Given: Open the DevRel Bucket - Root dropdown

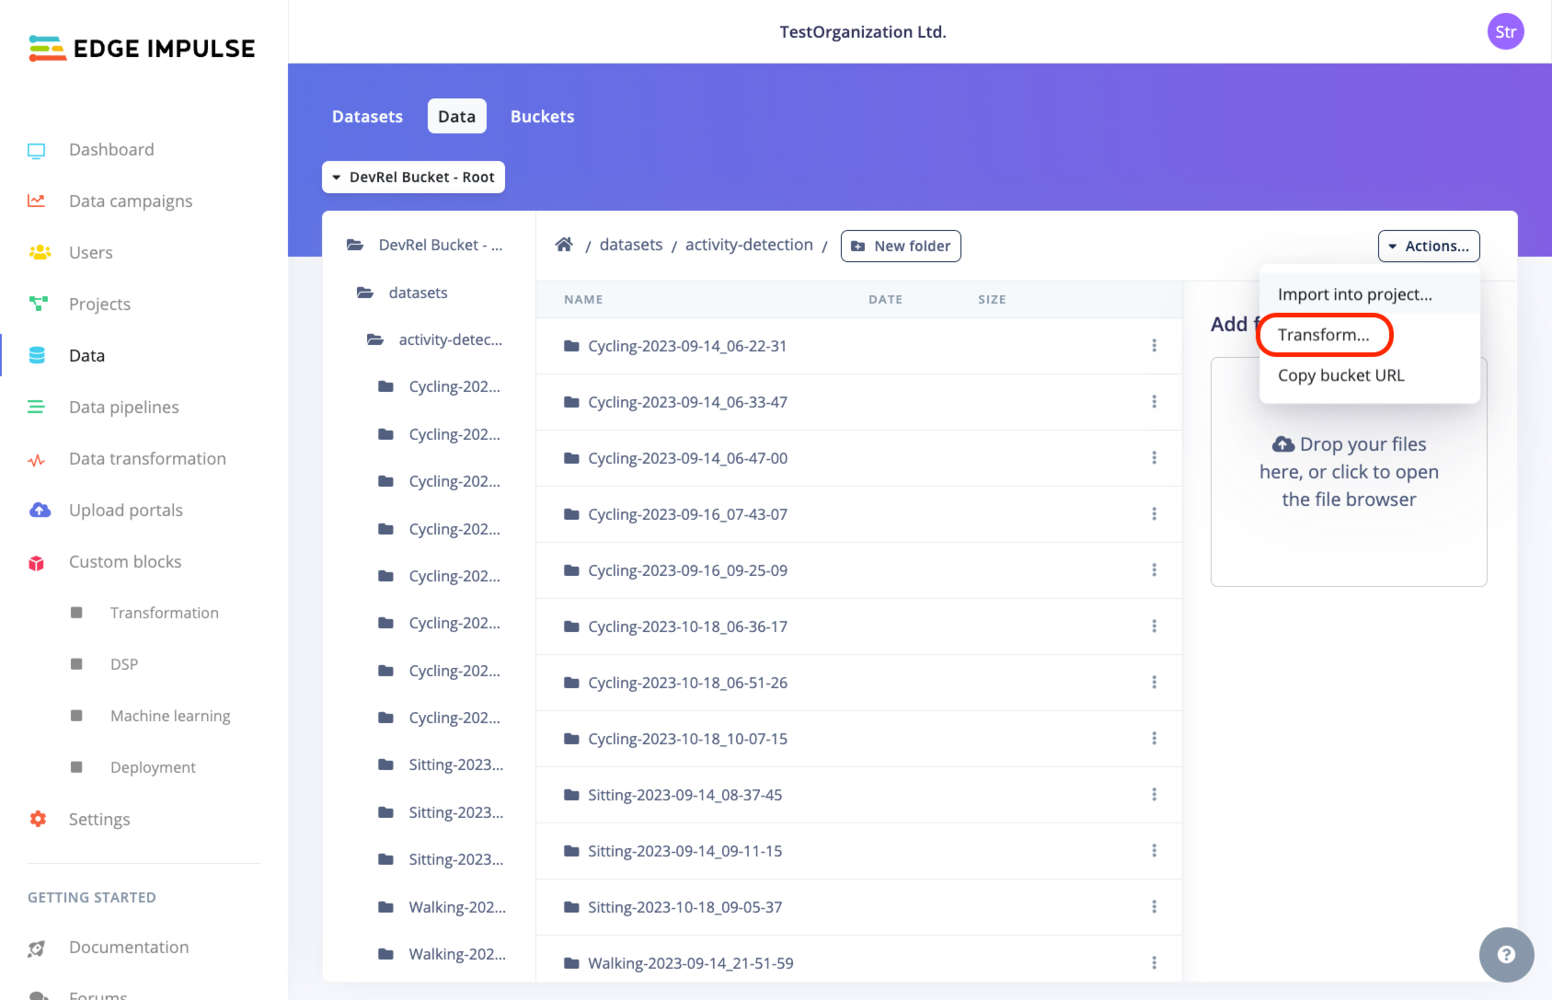Looking at the screenshot, I should (413, 177).
